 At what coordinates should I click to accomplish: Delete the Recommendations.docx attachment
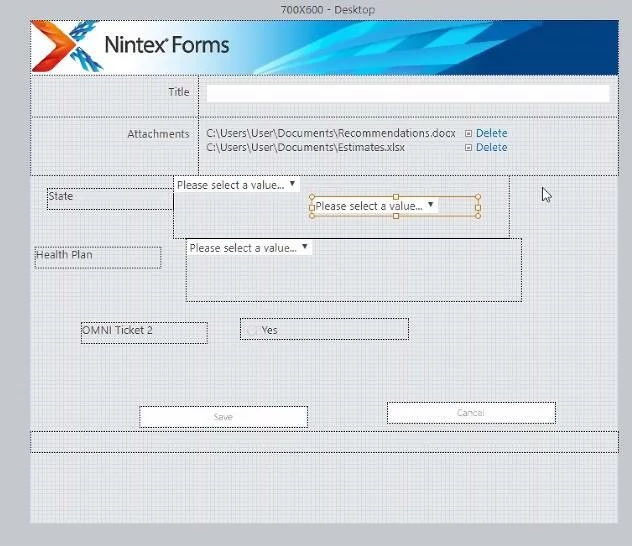(x=491, y=133)
